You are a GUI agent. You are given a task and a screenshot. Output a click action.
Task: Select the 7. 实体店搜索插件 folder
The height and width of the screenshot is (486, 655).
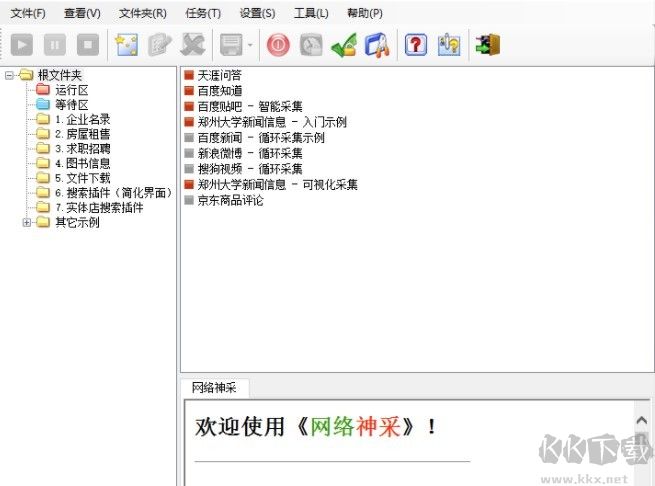point(99,207)
